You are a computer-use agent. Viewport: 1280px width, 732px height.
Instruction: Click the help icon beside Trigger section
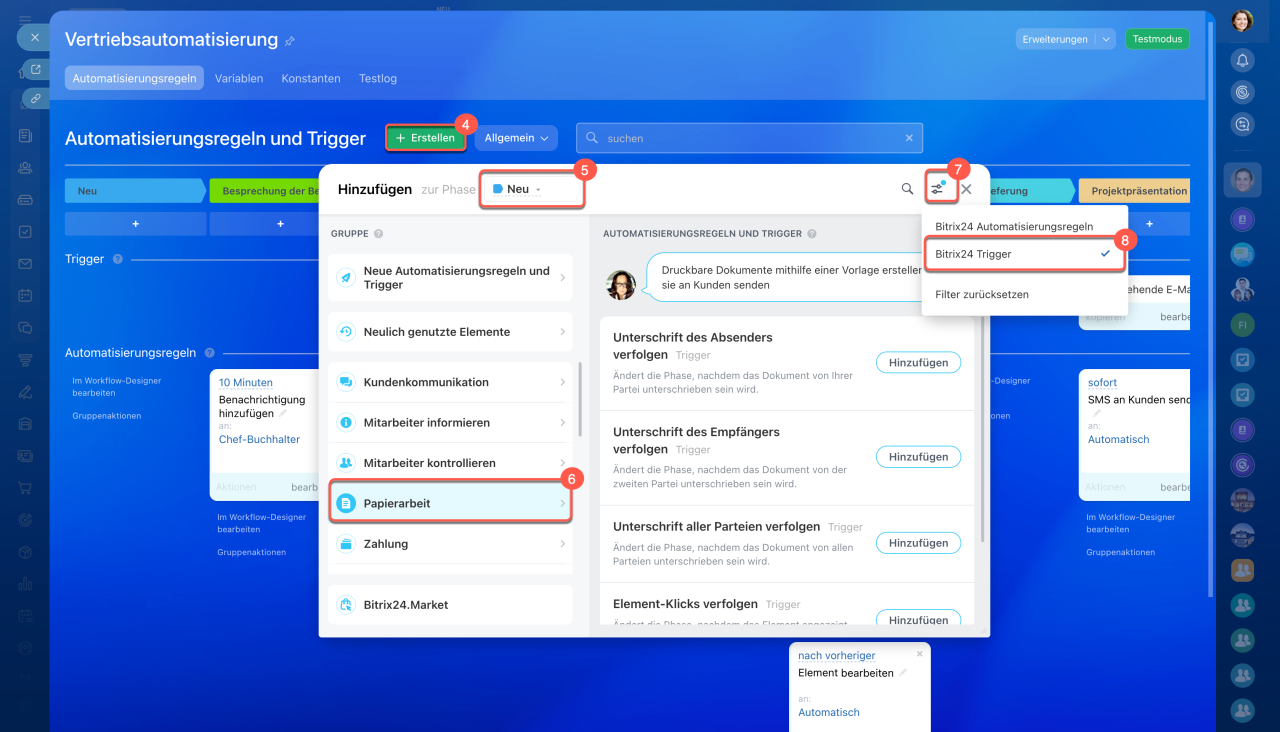(x=118, y=259)
